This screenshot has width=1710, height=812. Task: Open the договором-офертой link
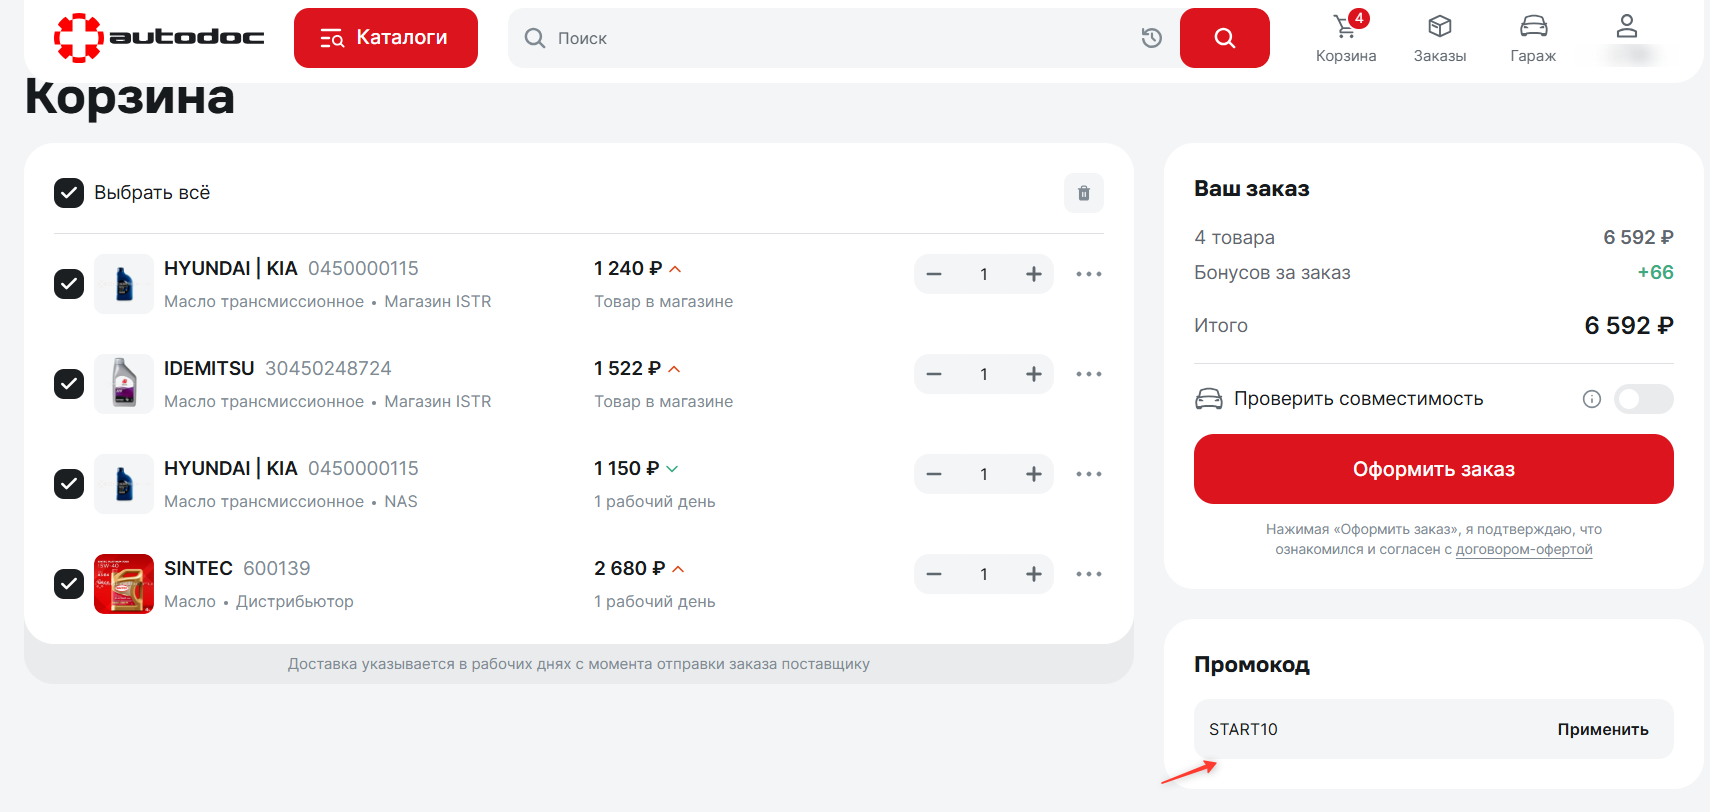coord(1523,550)
